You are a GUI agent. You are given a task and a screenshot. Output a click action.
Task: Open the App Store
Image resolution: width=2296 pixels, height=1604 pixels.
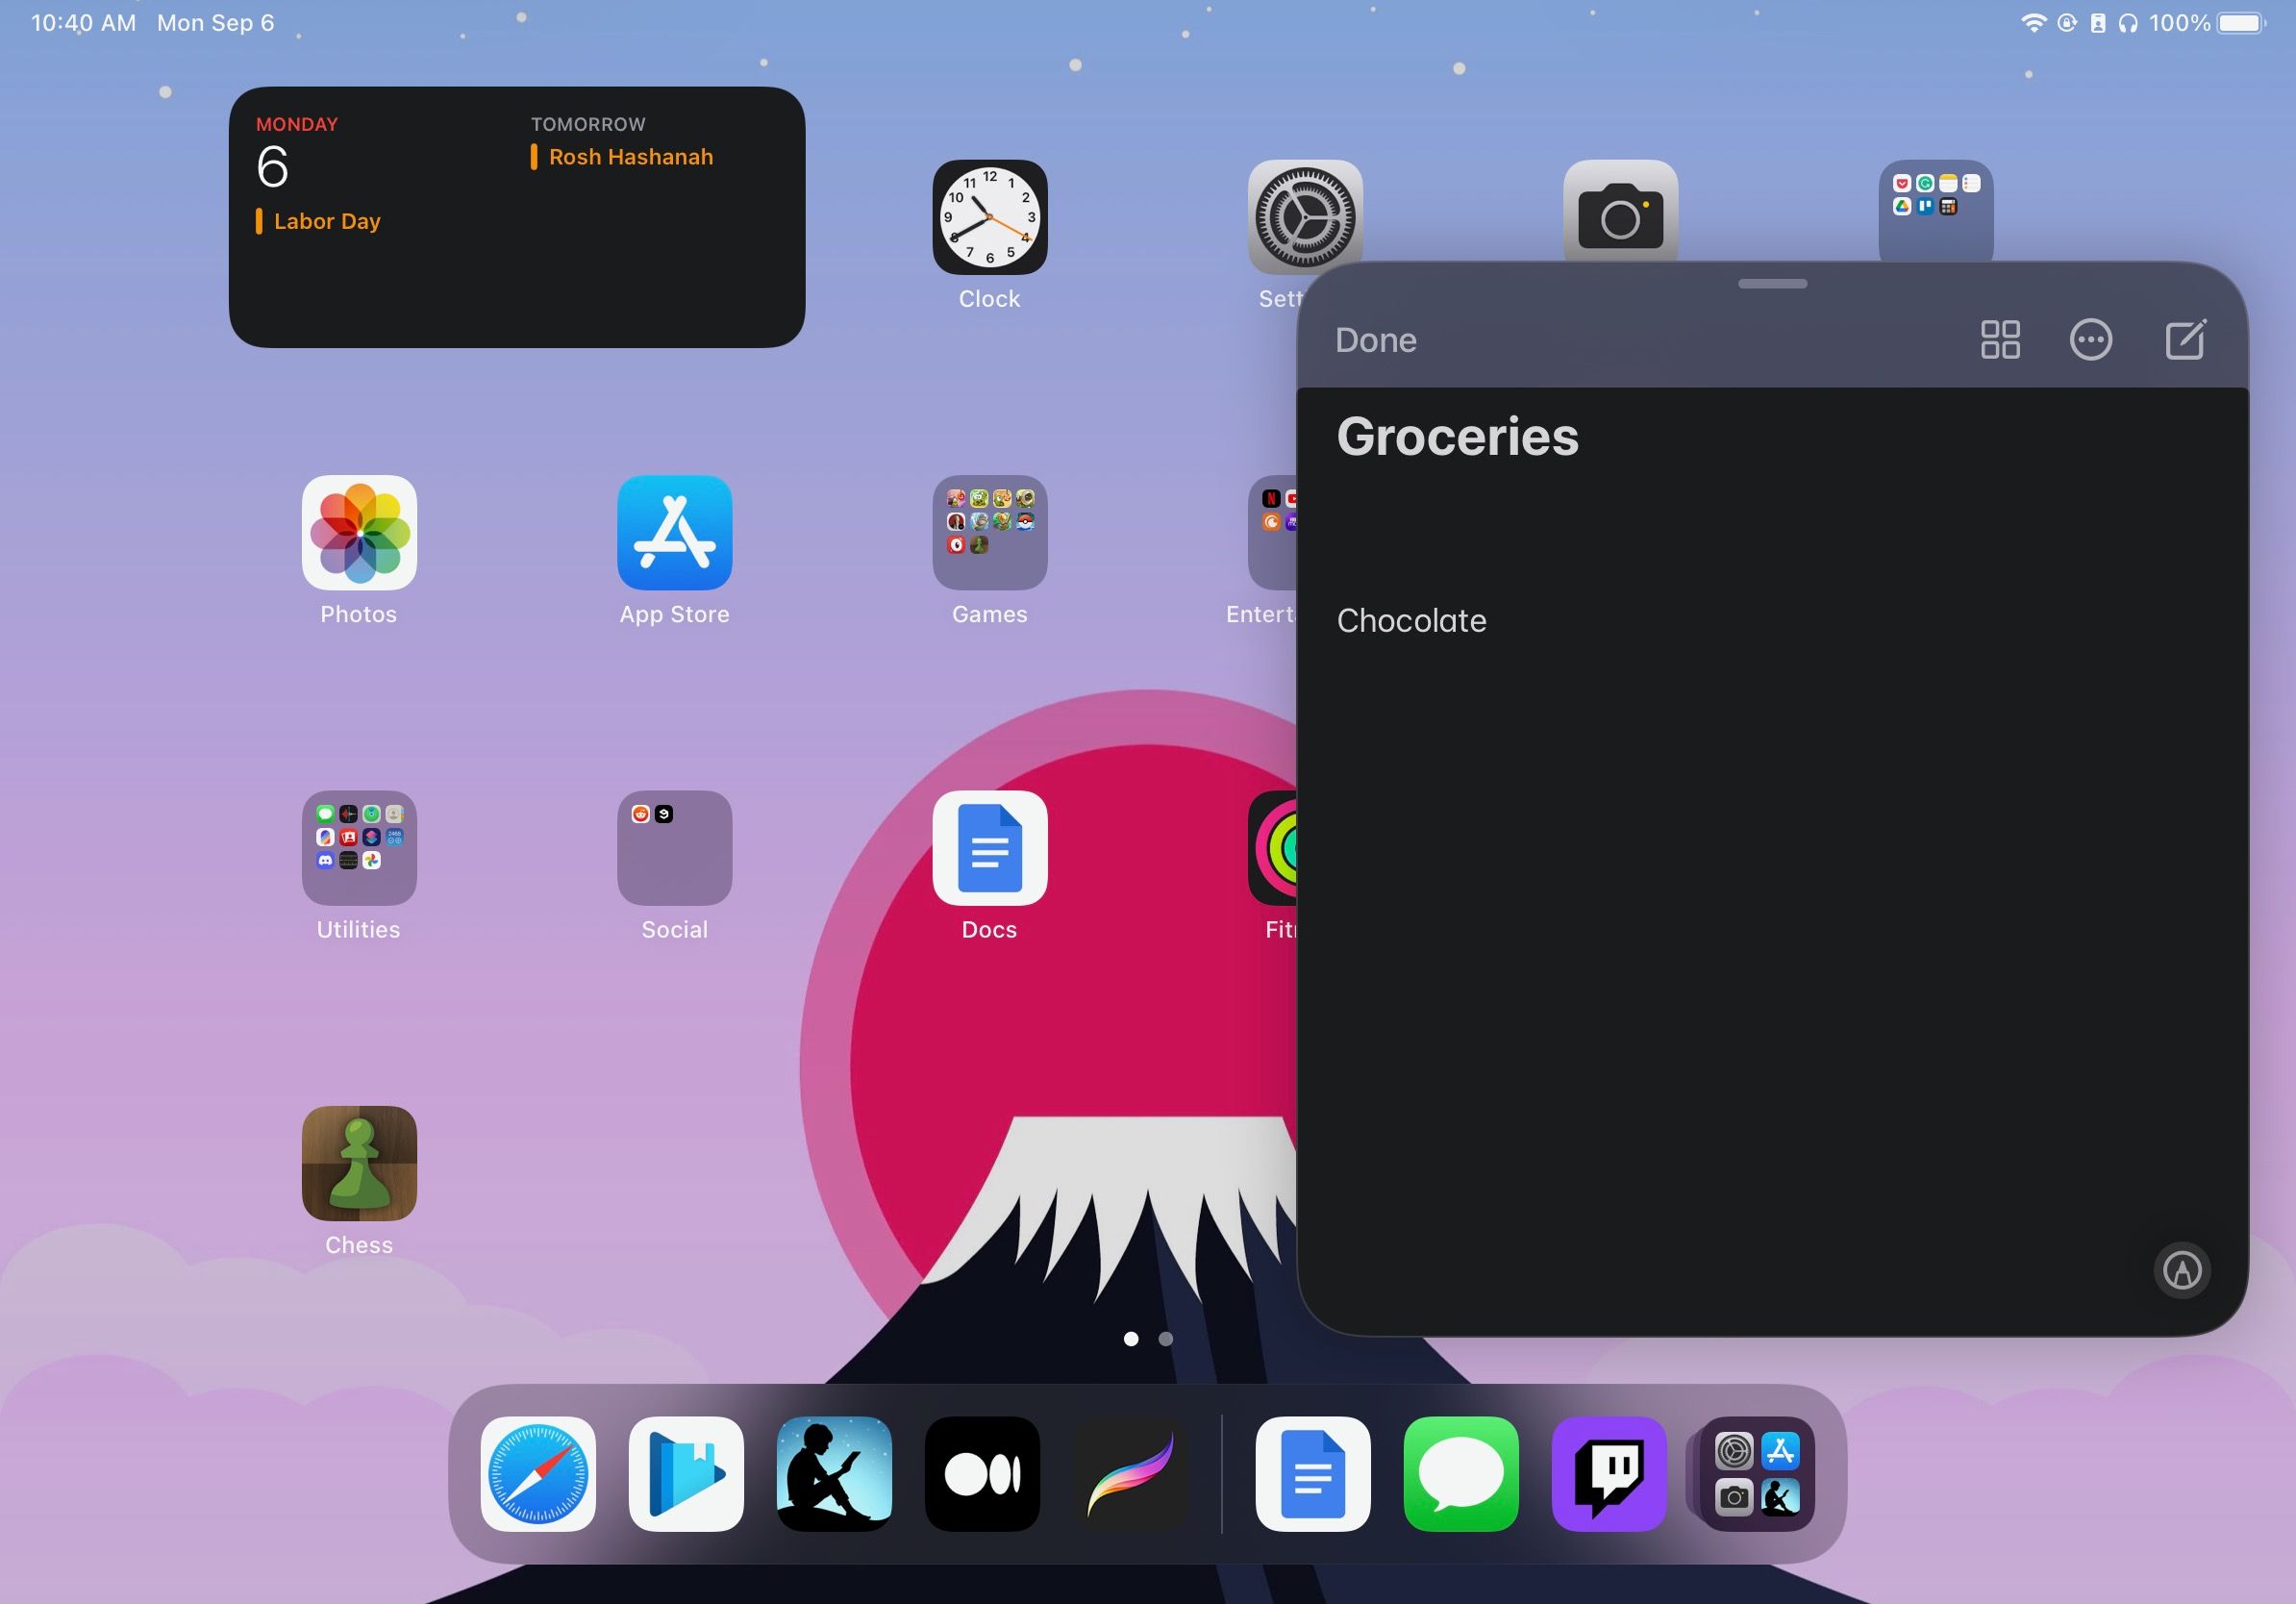click(x=675, y=535)
